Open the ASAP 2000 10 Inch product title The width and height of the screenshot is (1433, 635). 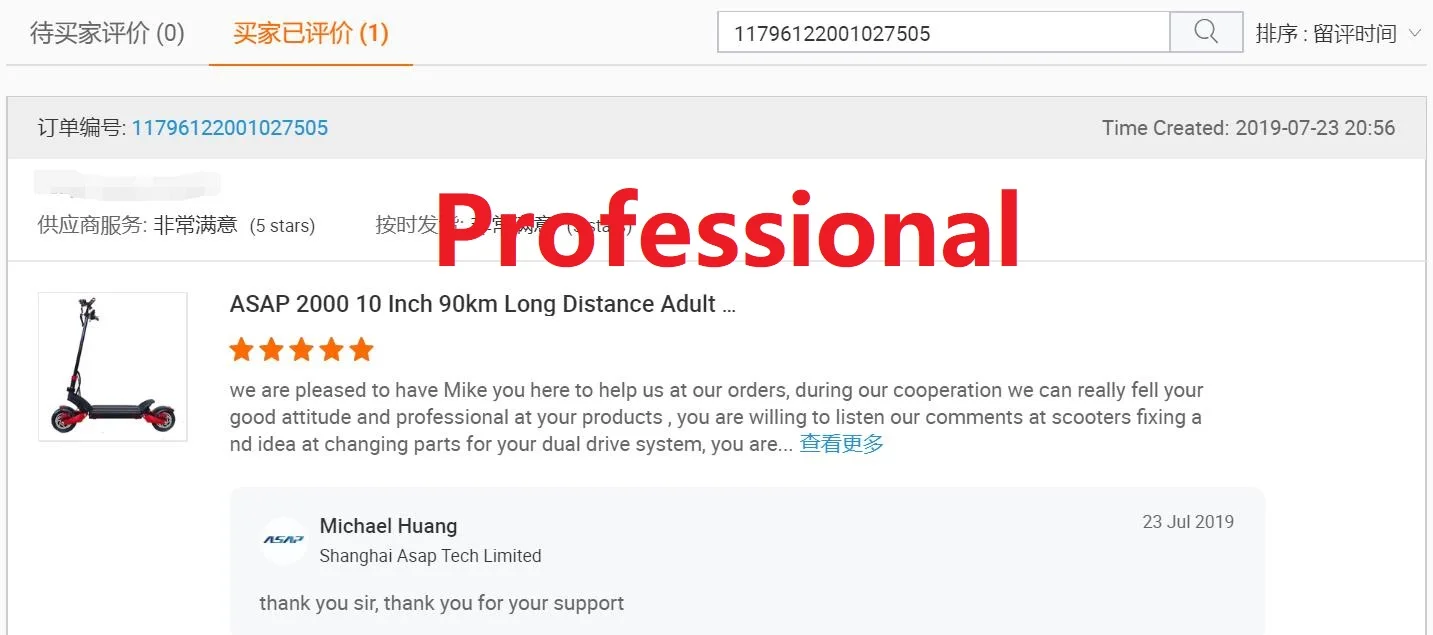483,304
